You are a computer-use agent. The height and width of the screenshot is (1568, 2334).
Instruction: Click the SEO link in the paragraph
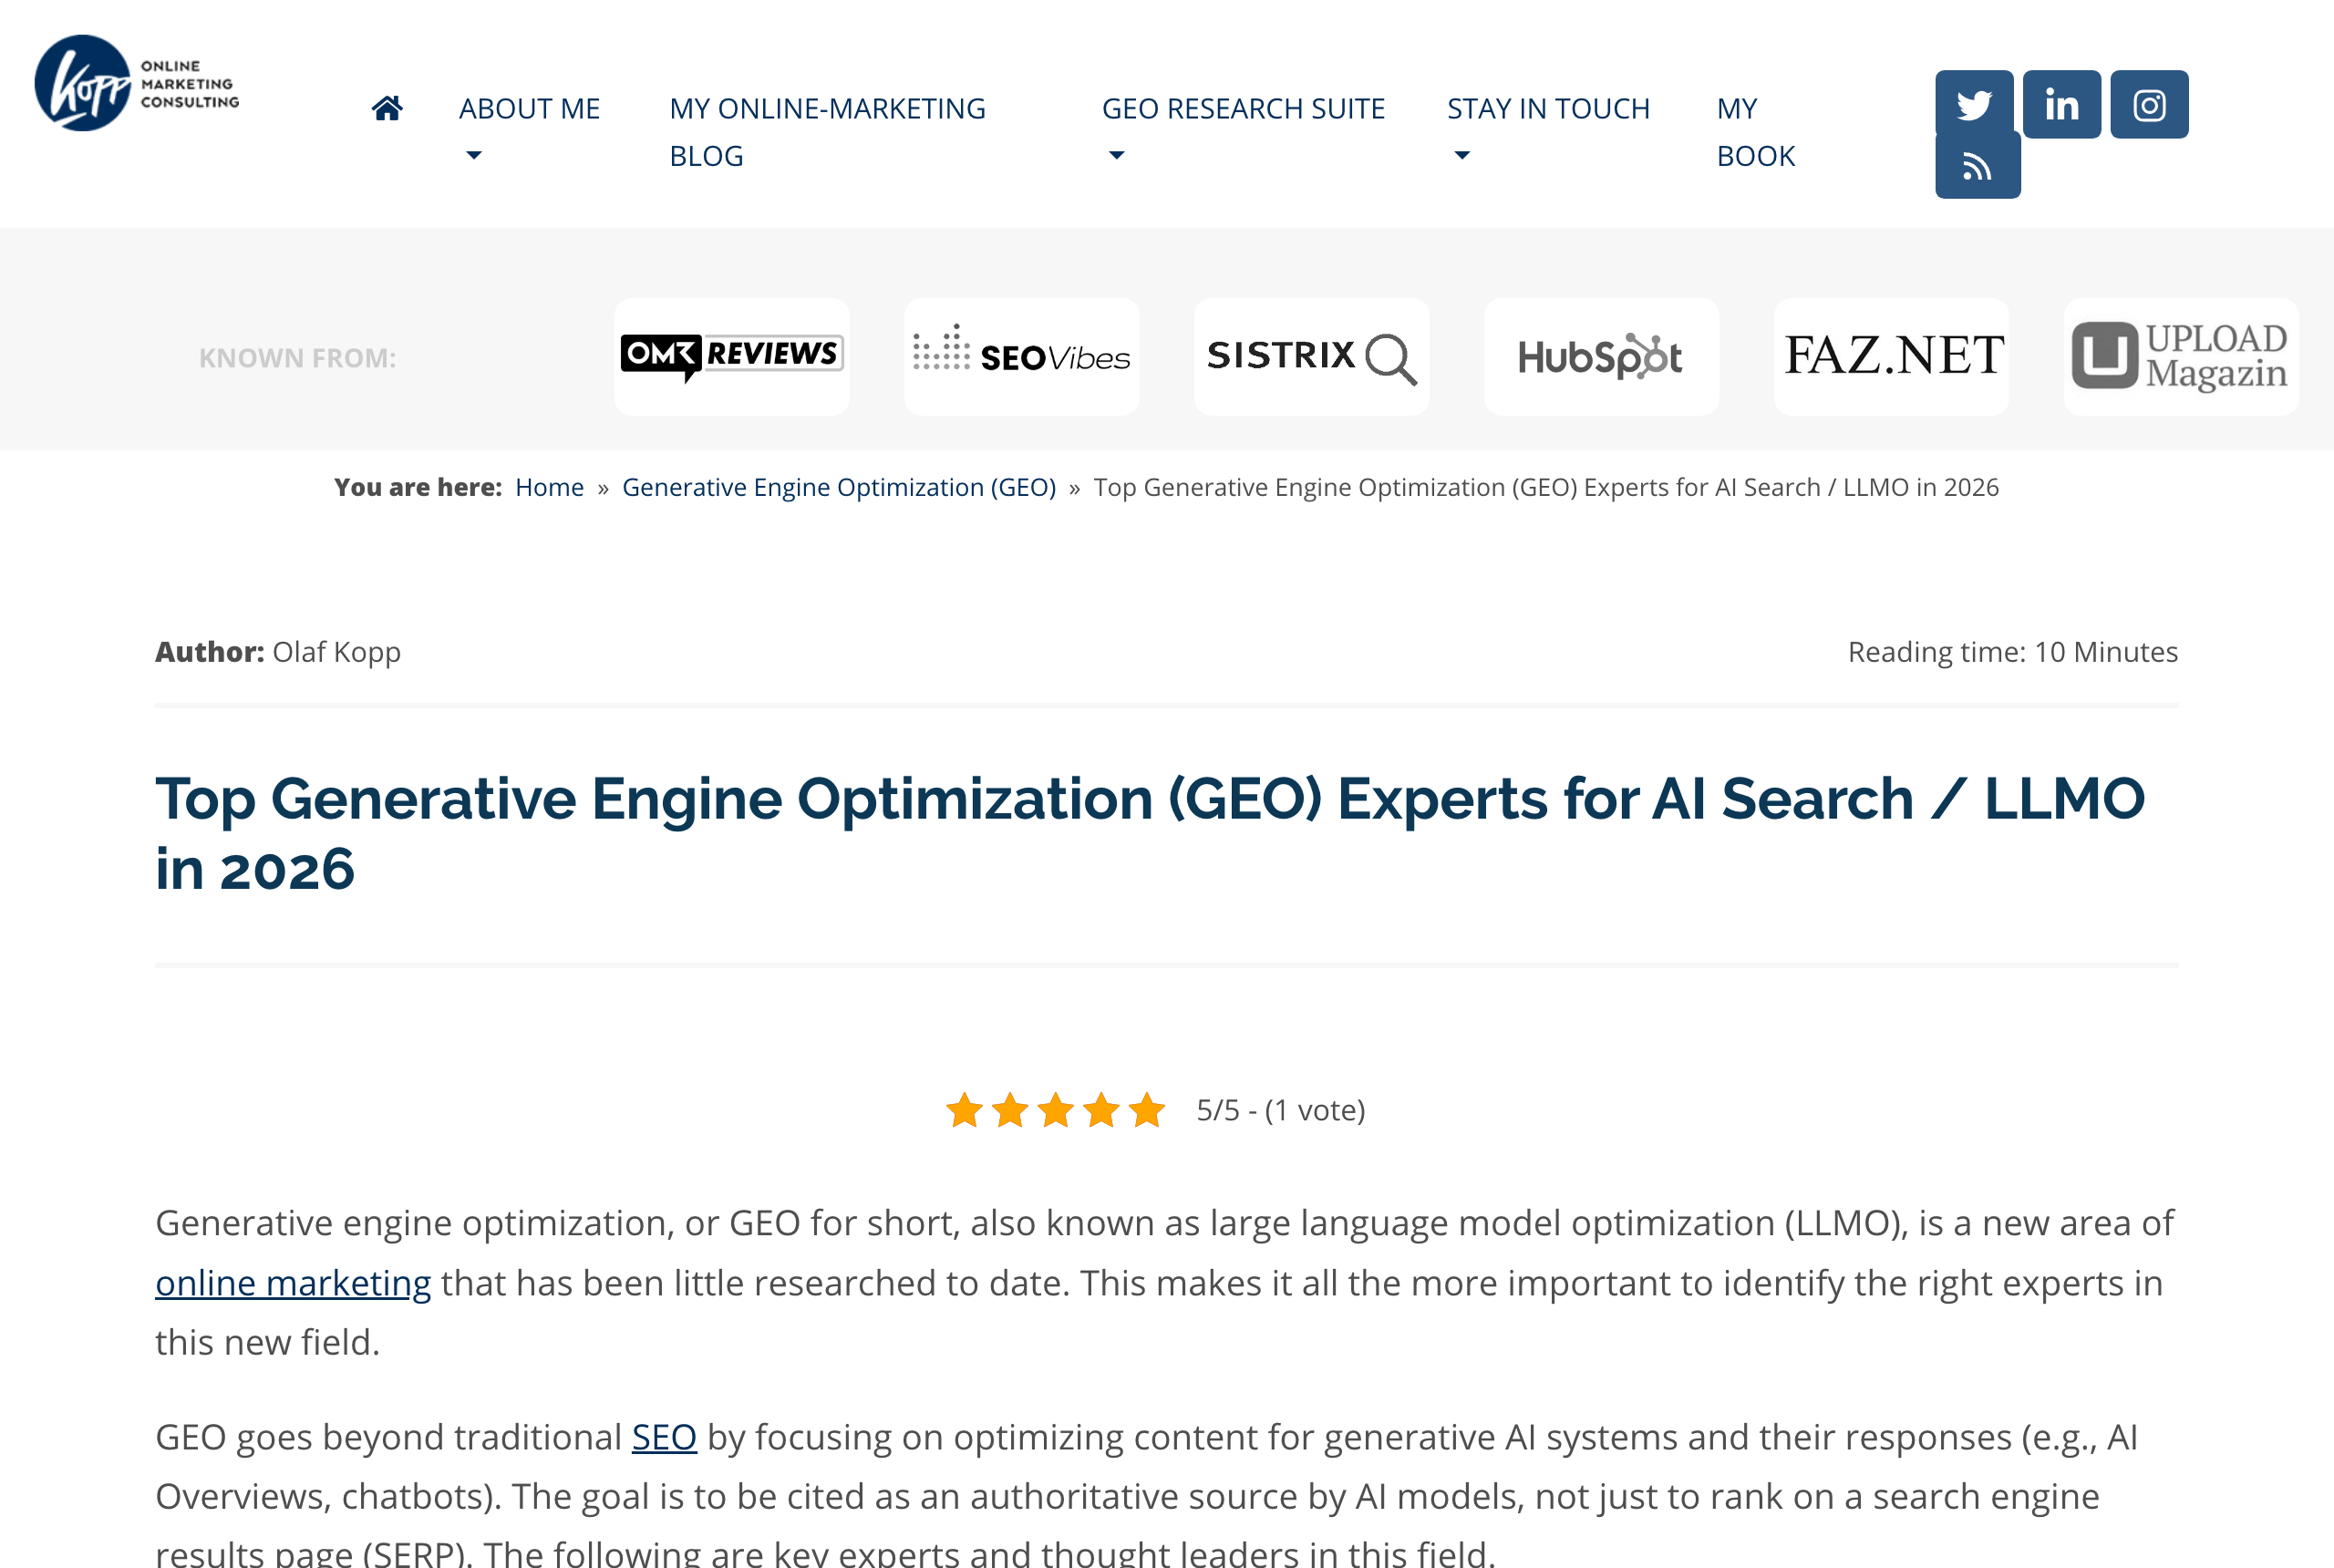click(x=664, y=1437)
